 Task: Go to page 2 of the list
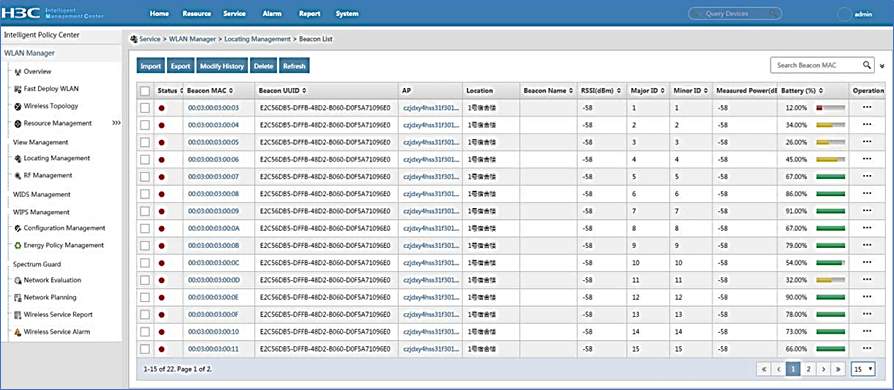click(808, 369)
